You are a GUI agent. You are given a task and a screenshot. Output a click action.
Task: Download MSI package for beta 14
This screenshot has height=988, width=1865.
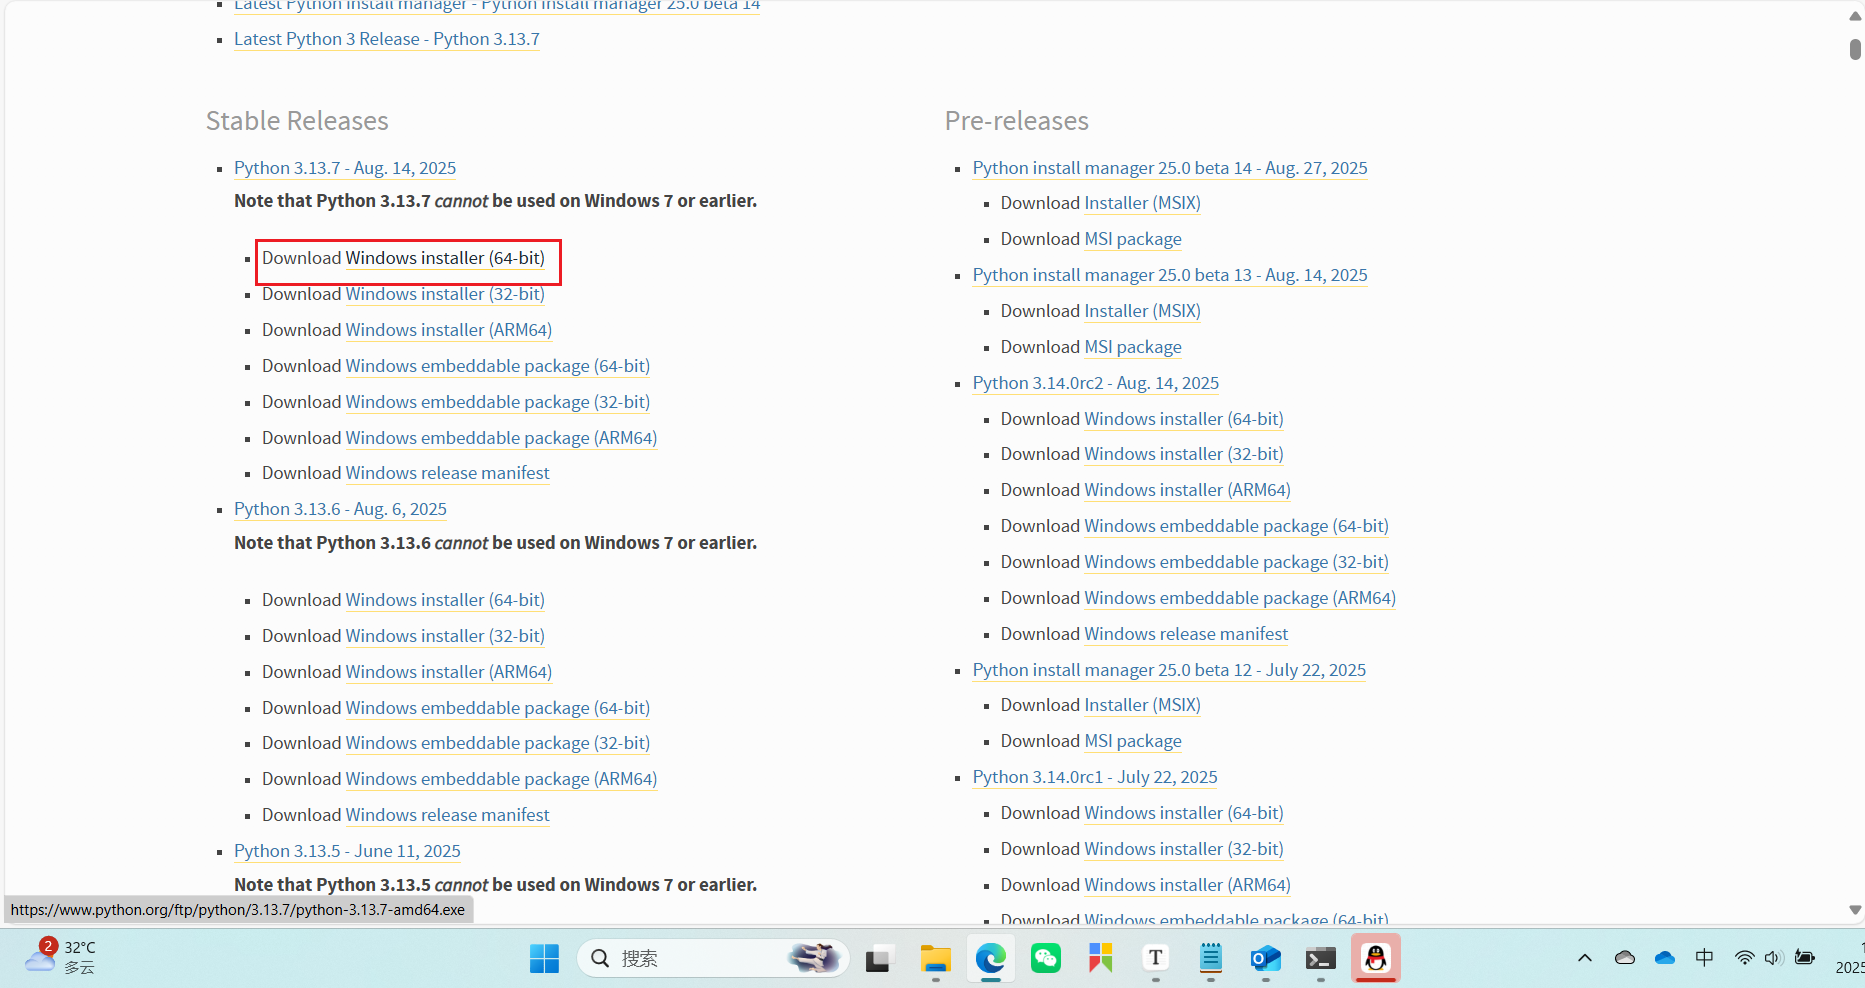[1133, 239]
